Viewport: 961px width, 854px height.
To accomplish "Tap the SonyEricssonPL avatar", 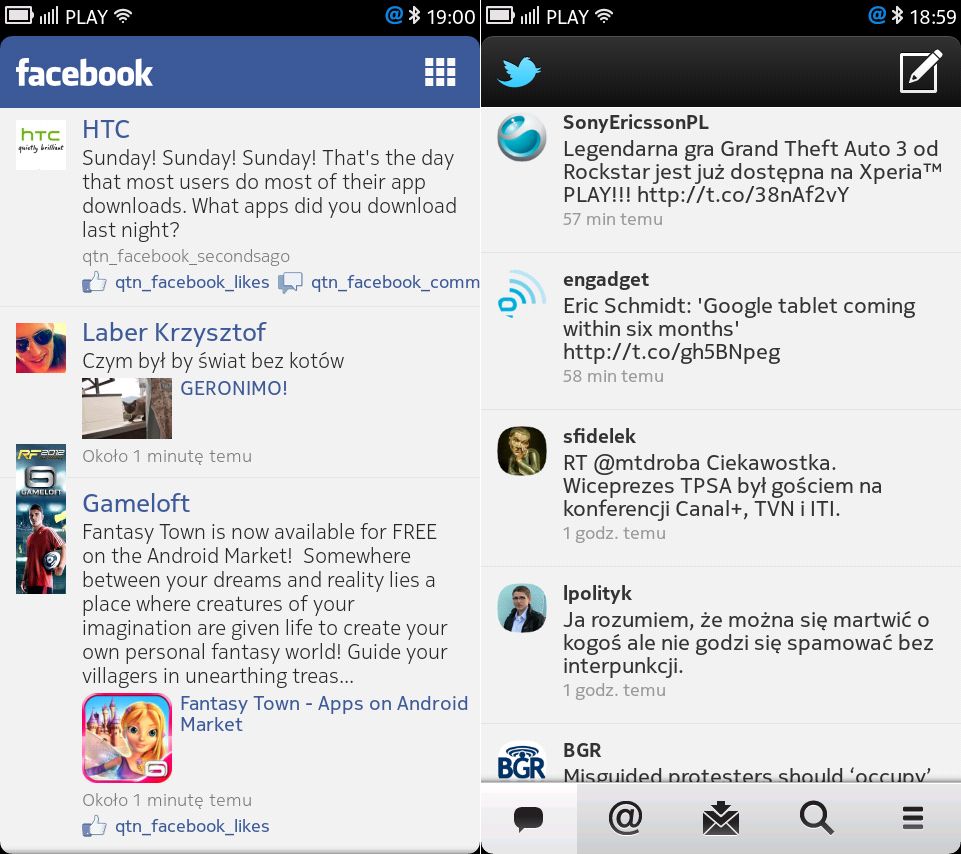I will pyautogui.click(x=522, y=137).
